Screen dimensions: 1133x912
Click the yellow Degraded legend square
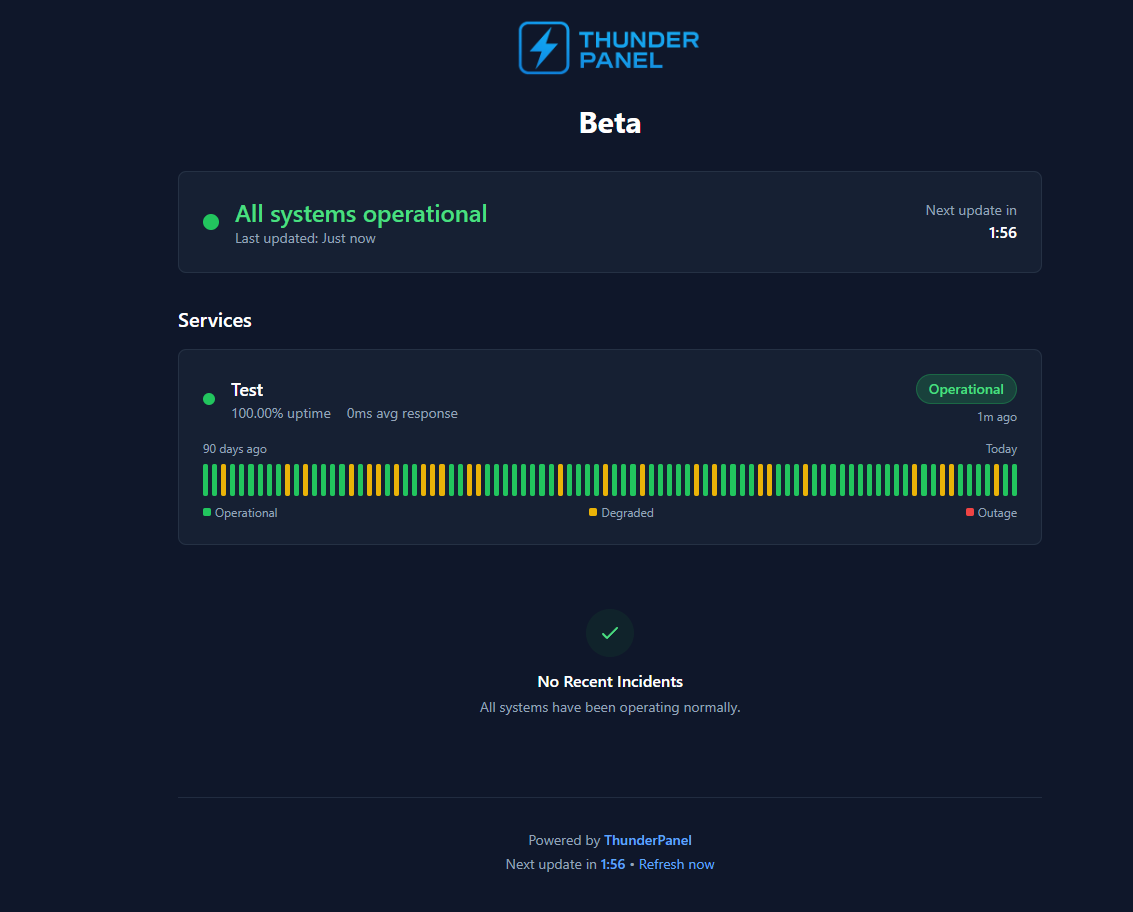pos(593,512)
